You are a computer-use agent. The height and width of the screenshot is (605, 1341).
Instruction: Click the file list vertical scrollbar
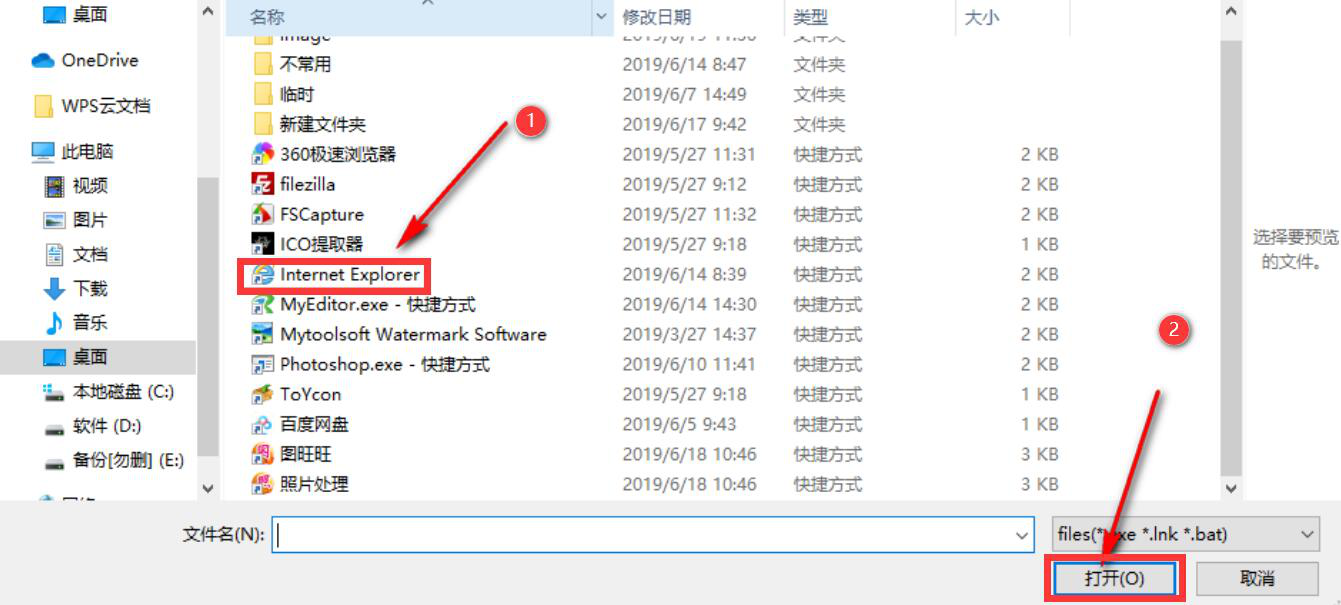click(1231, 250)
